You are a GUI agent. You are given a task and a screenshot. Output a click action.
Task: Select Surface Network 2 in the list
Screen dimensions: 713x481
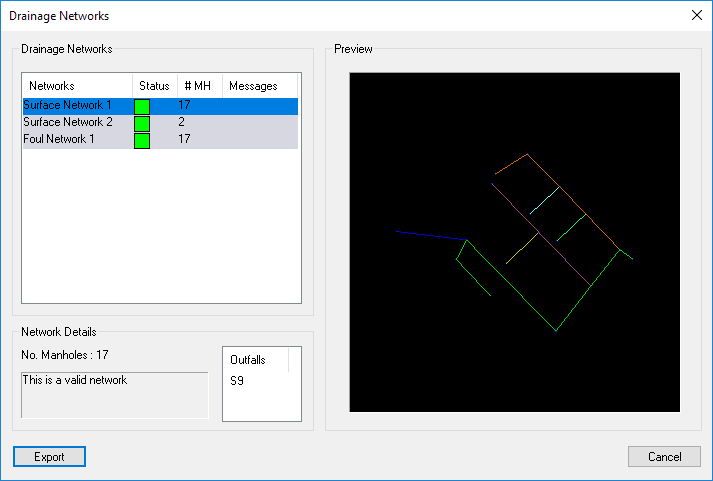pos(67,122)
